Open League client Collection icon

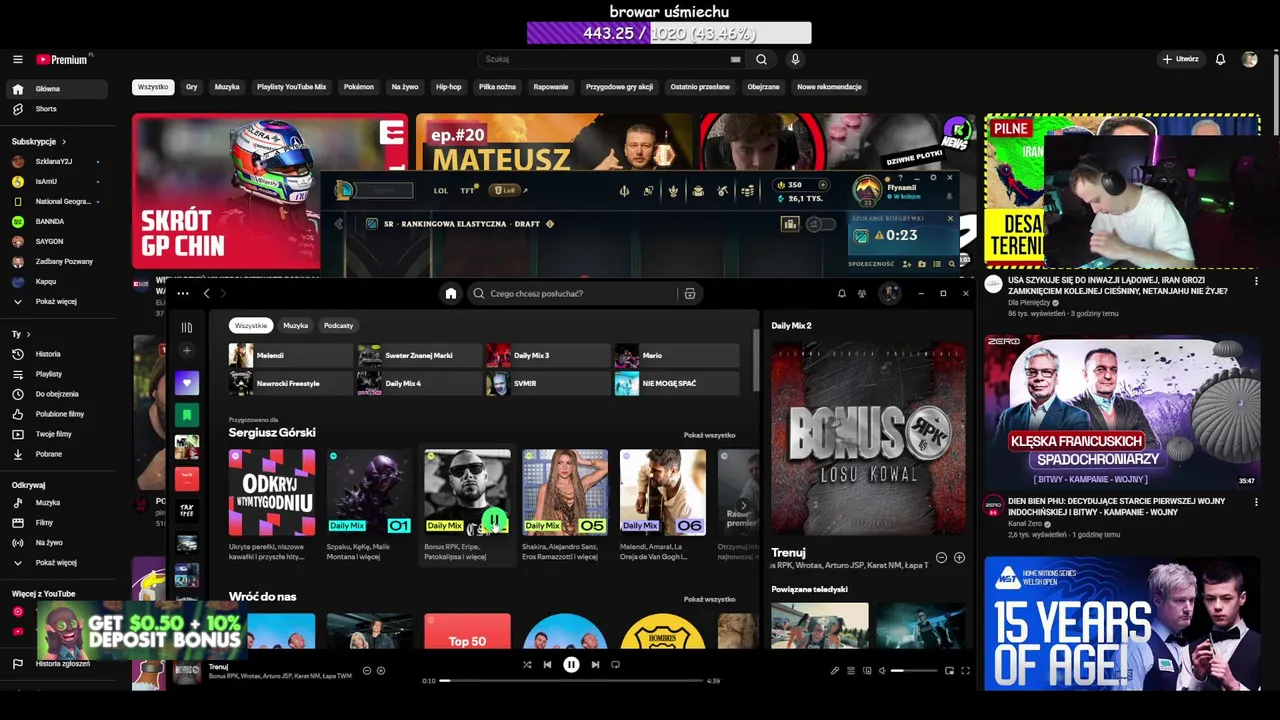(x=698, y=191)
